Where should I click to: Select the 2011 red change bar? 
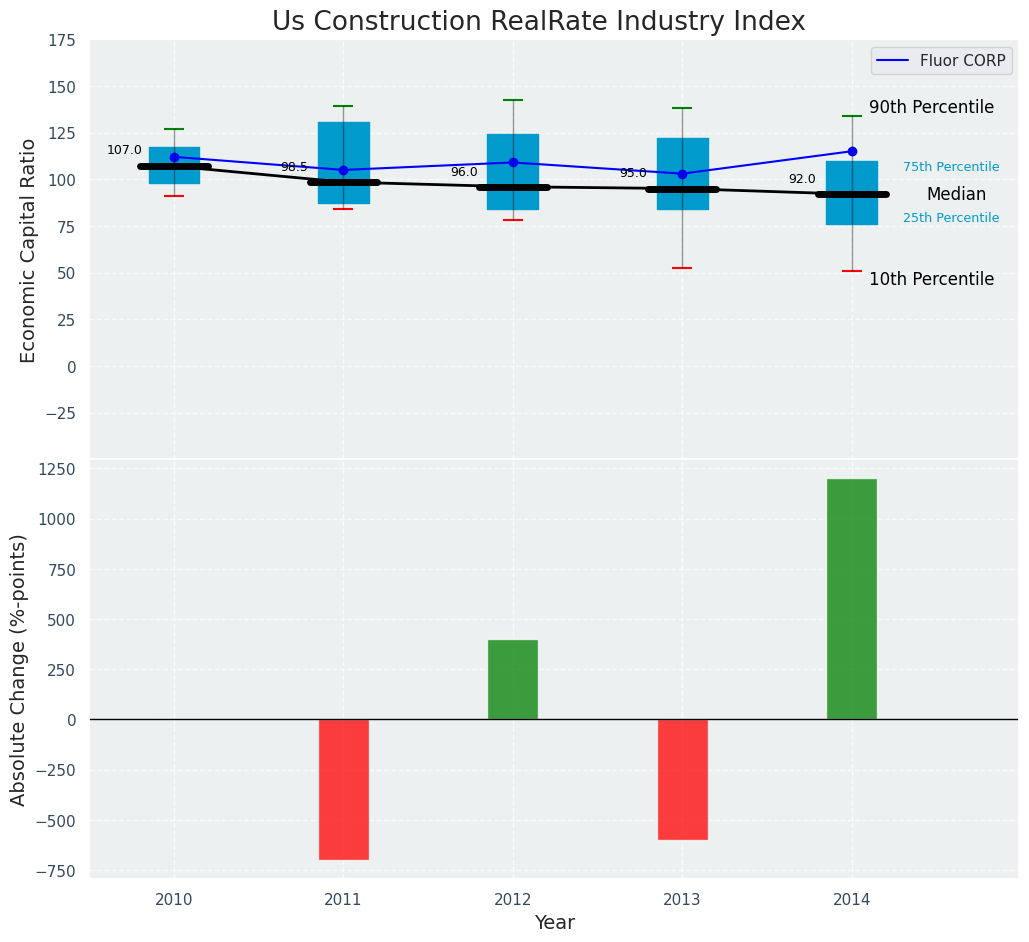tap(343, 789)
